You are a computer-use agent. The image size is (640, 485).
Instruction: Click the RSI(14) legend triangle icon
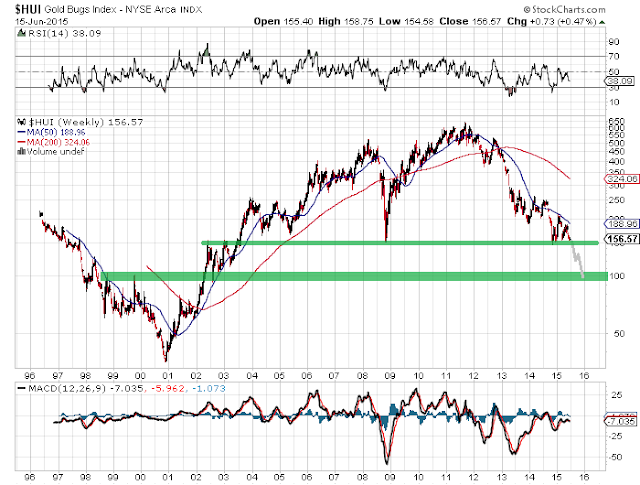pos(22,33)
